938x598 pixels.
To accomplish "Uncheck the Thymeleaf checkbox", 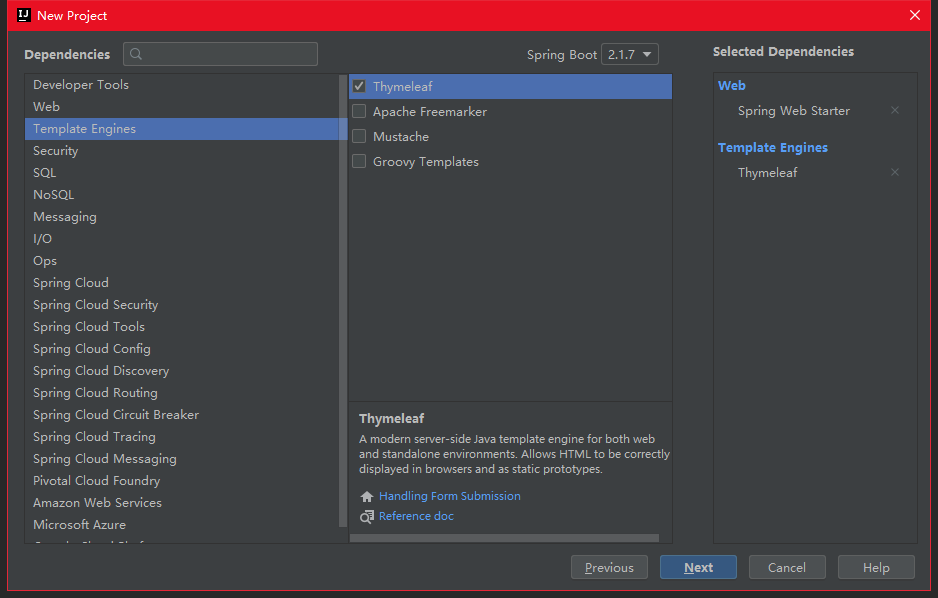I will pyautogui.click(x=359, y=86).
